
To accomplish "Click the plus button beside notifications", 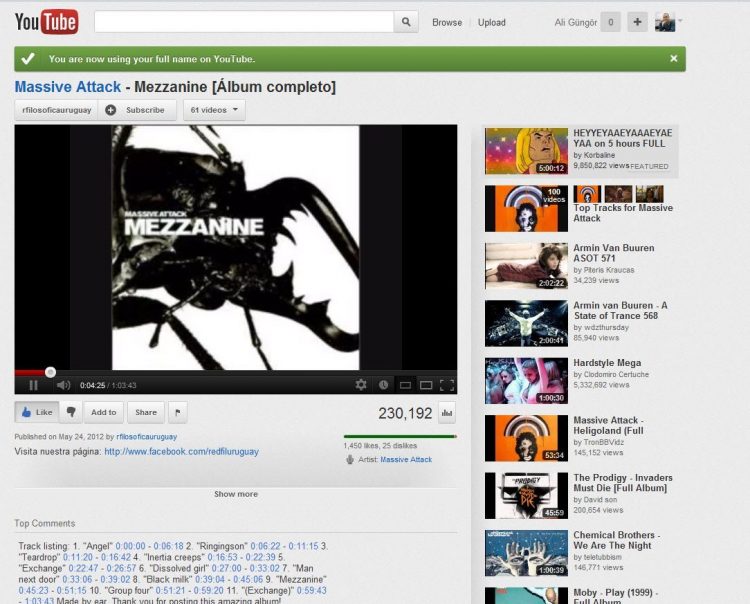I will pos(637,22).
